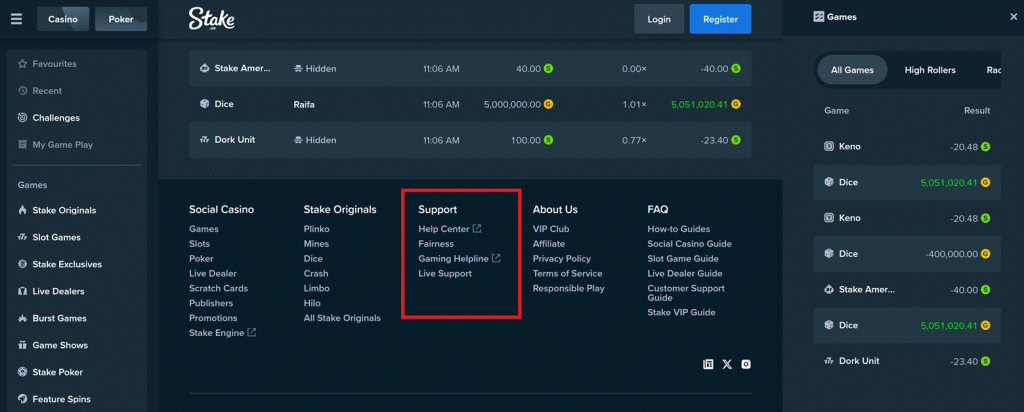Open the Fairness link
Screen dimensions: 1024x412
pyautogui.click(x=436, y=244)
